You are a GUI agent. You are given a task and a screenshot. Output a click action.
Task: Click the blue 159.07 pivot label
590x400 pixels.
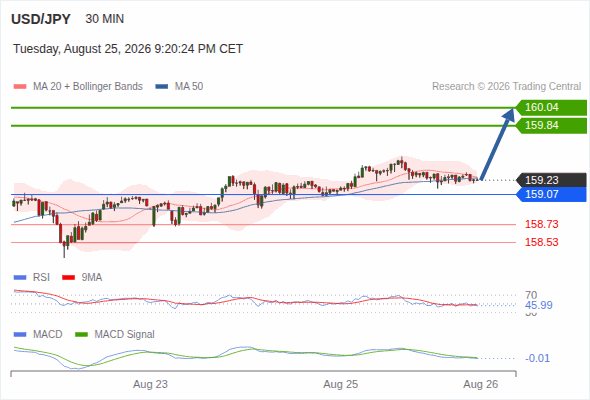(x=551, y=195)
